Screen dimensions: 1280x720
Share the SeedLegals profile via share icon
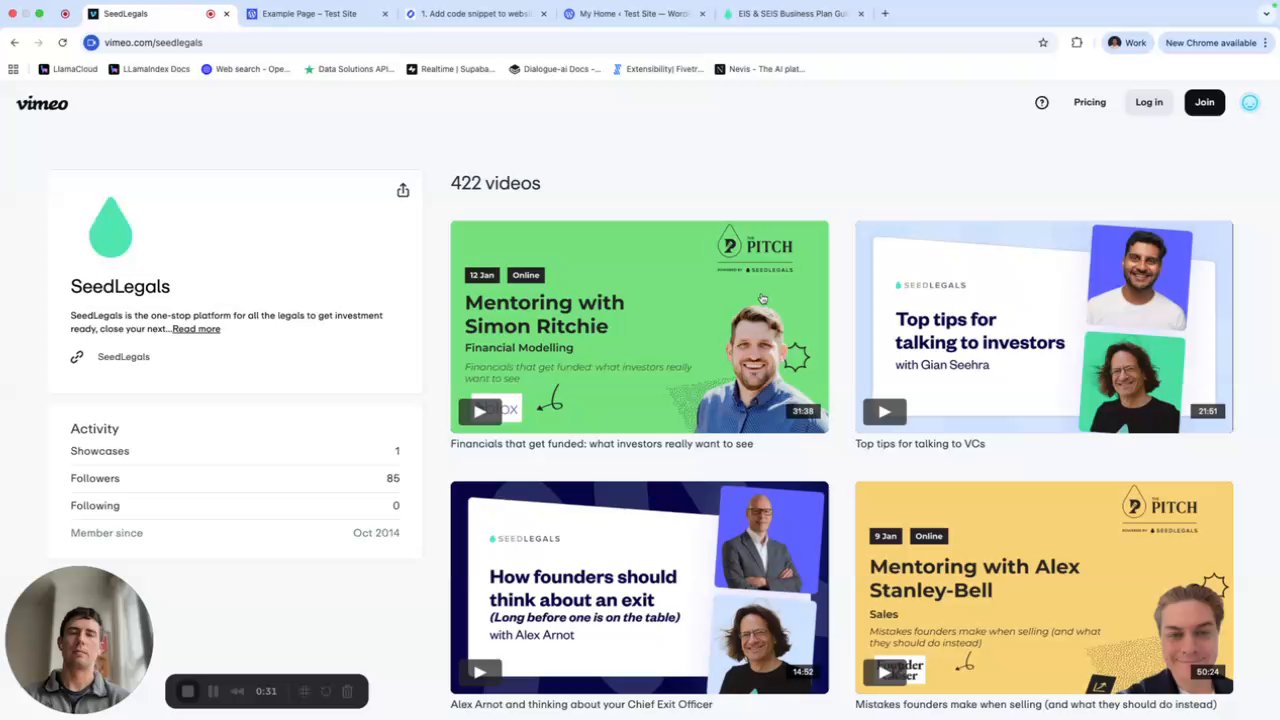click(x=403, y=190)
